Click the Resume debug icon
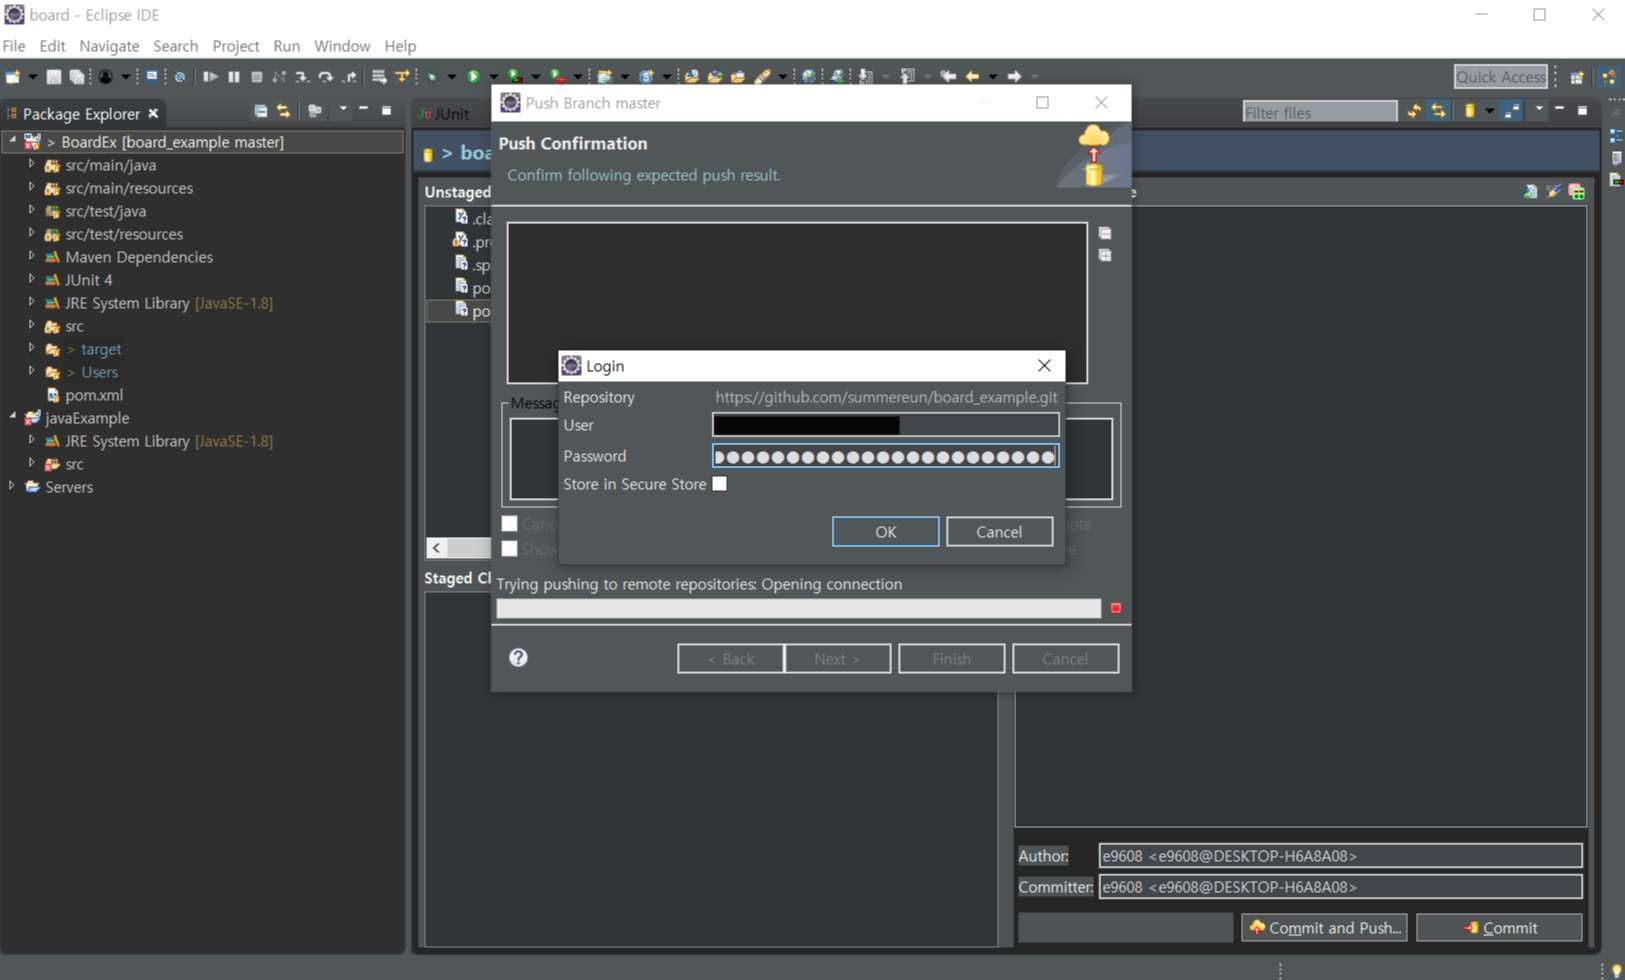The height and width of the screenshot is (980, 1625). tap(210, 76)
